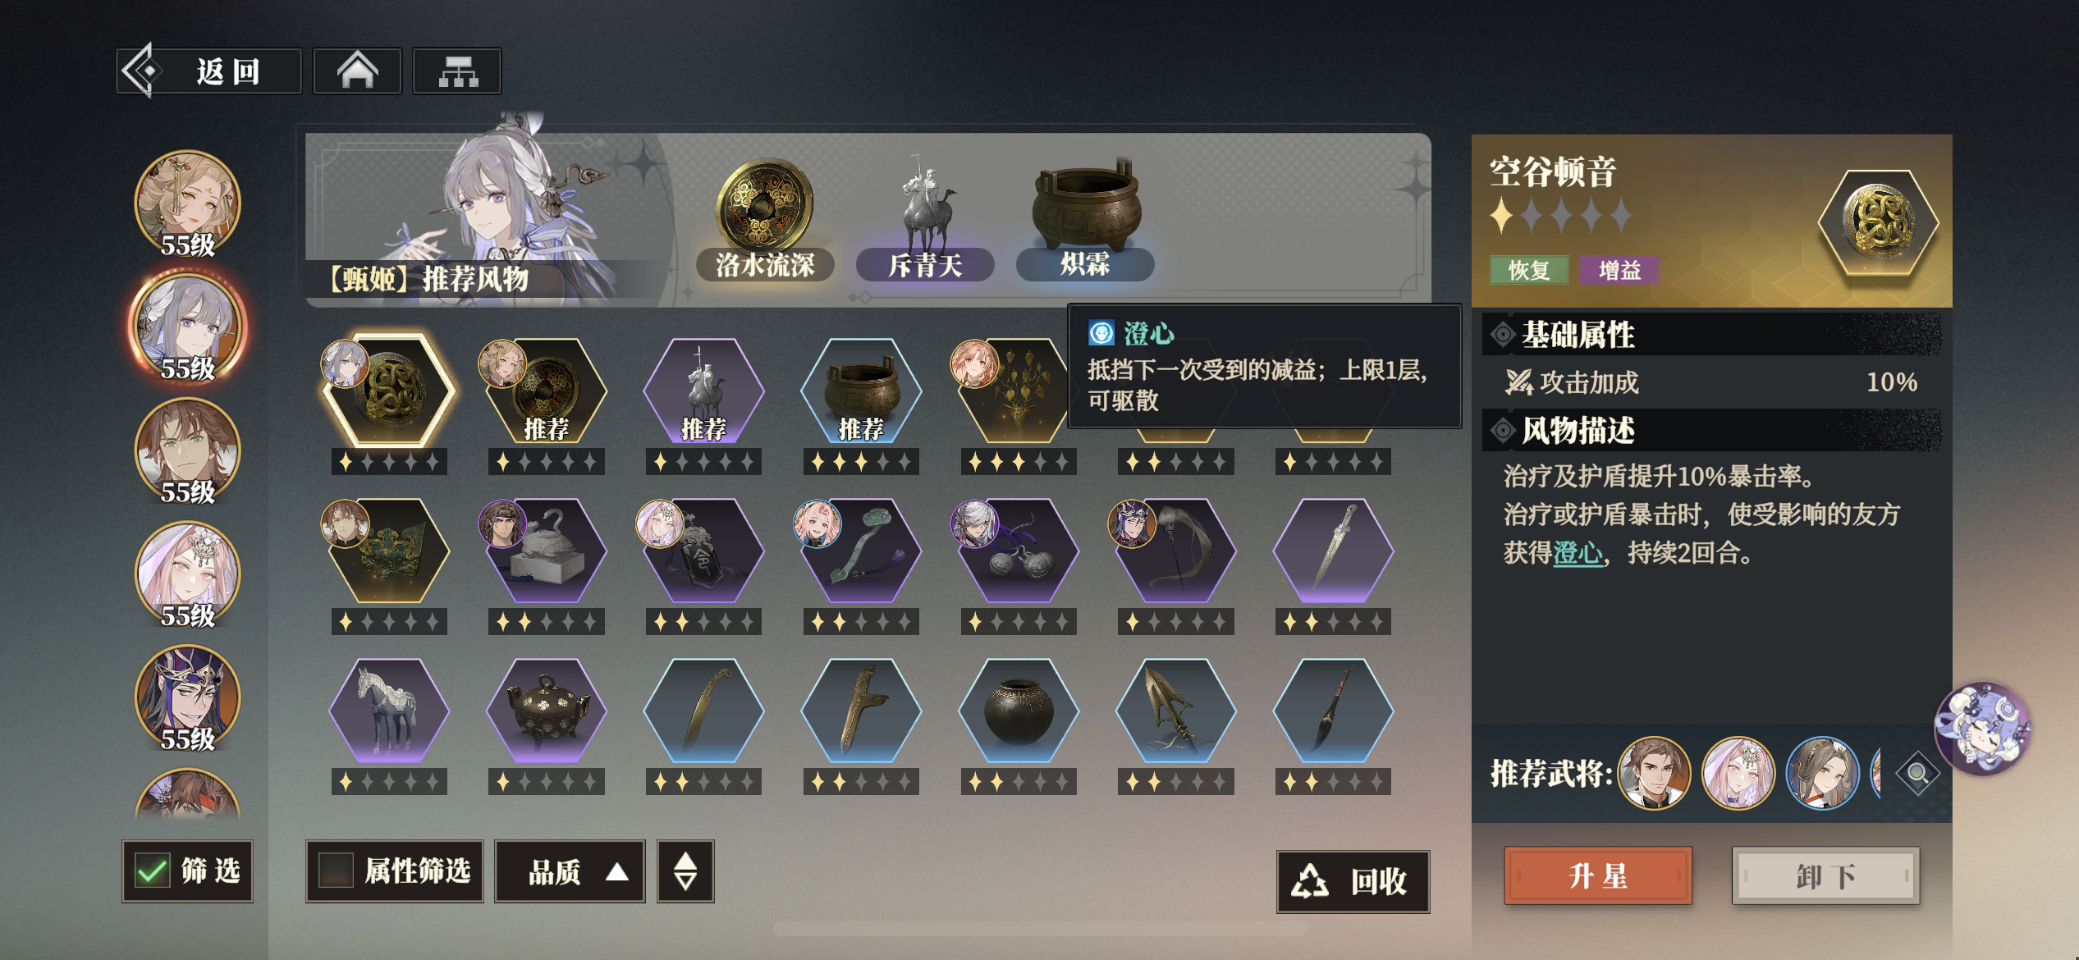Screen dimensions: 2079x960
Task: Open the magnifier search for recommended generals
Action: click(1917, 773)
